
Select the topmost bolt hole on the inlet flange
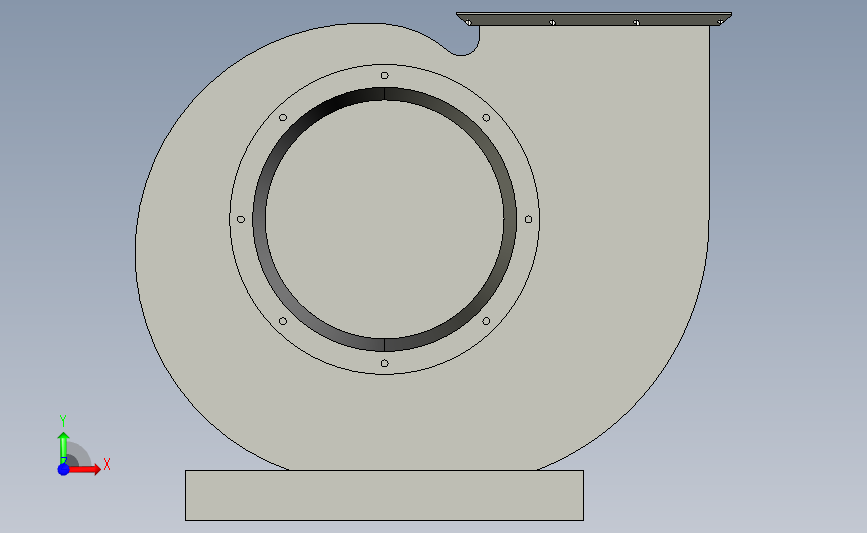click(x=384, y=75)
